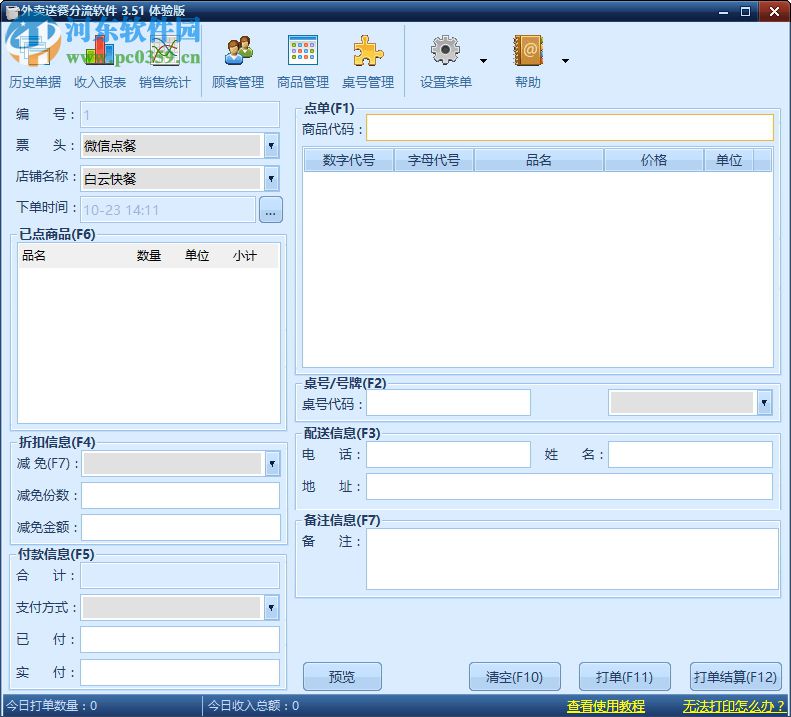Image resolution: width=791 pixels, height=717 pixels.
Task: Focus the 电话 input field
Action: [x=448, y=455]
